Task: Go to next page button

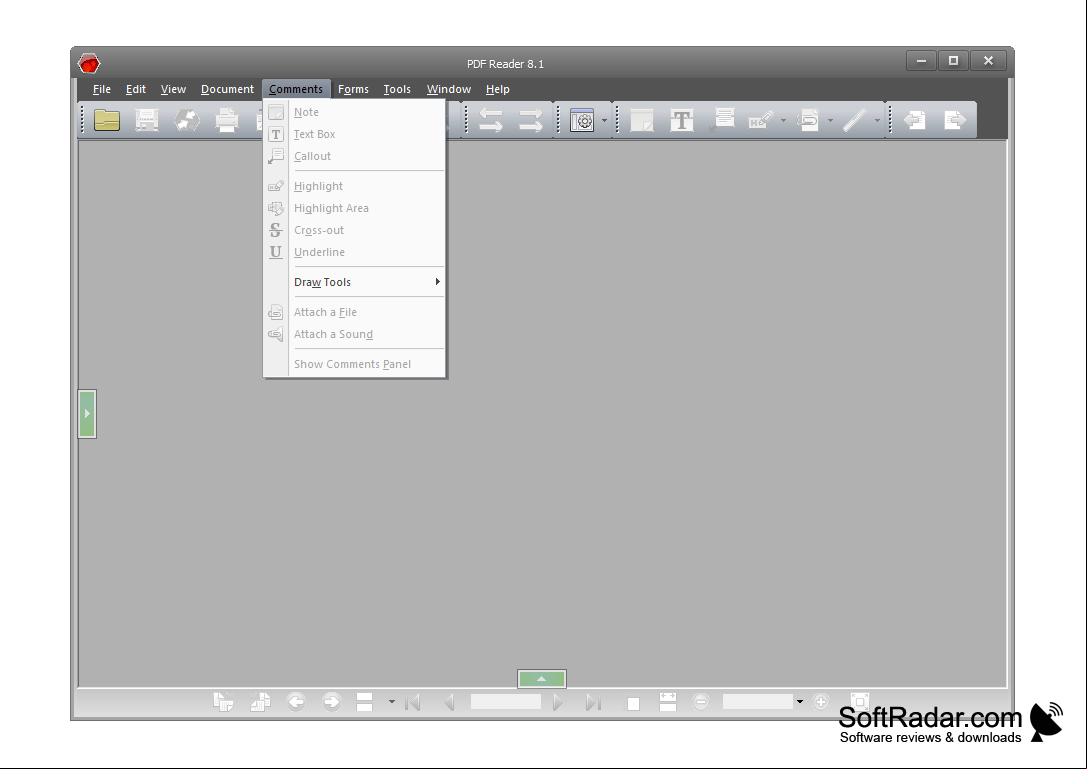Action: click(x=558, y=702)
